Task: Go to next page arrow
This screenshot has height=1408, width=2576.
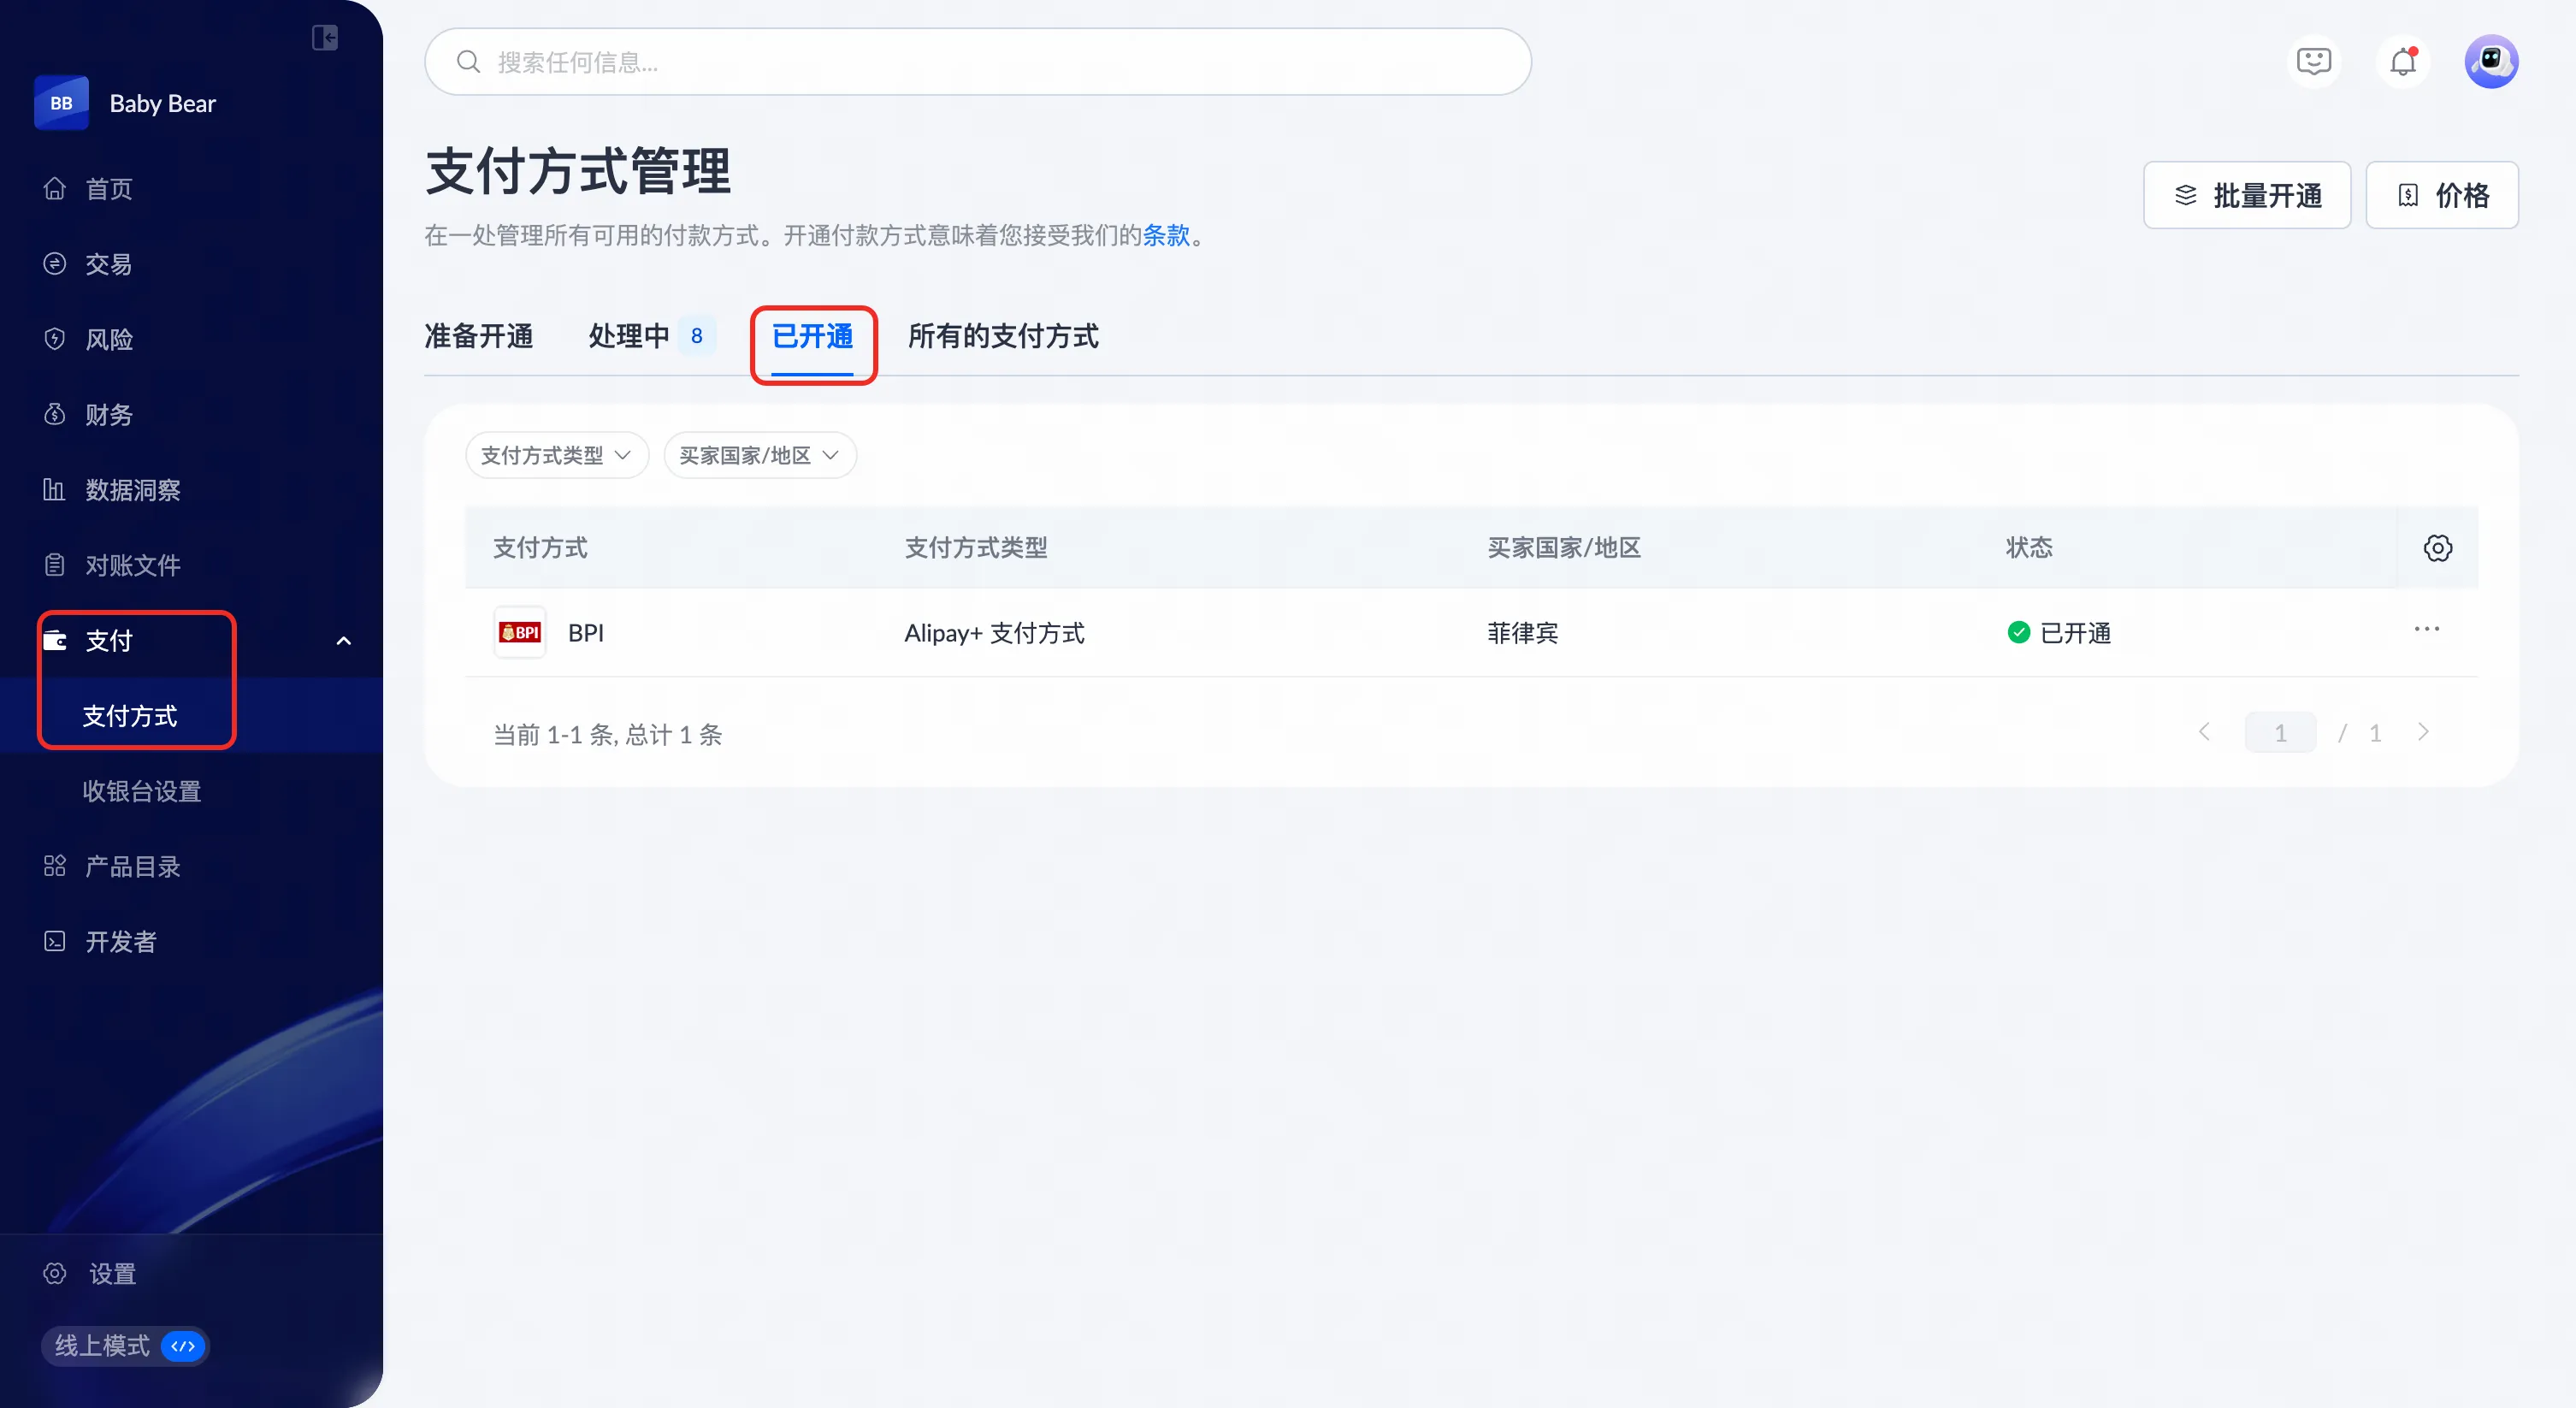Action: point(2423,733)
